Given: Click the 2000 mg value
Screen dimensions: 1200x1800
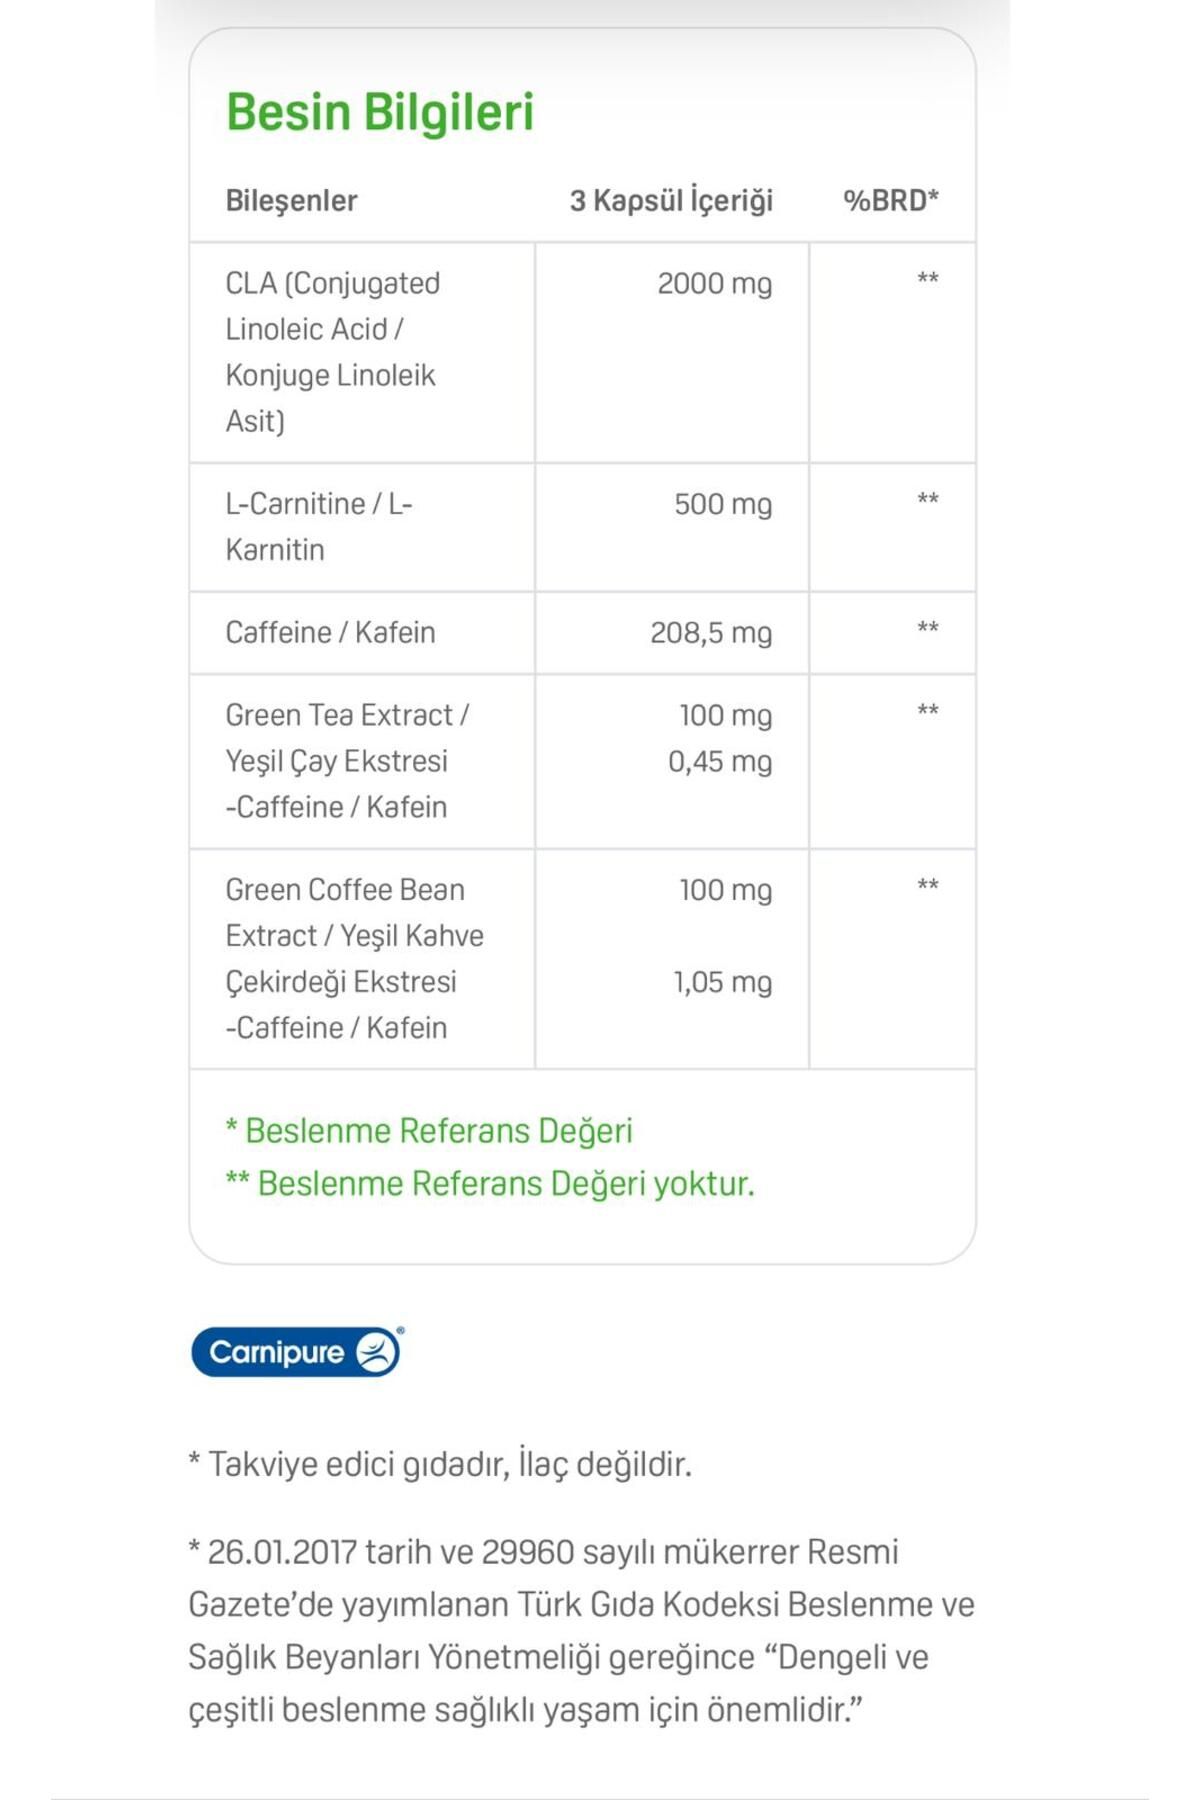Looking at the screenshot, I should tap(714, 284).
